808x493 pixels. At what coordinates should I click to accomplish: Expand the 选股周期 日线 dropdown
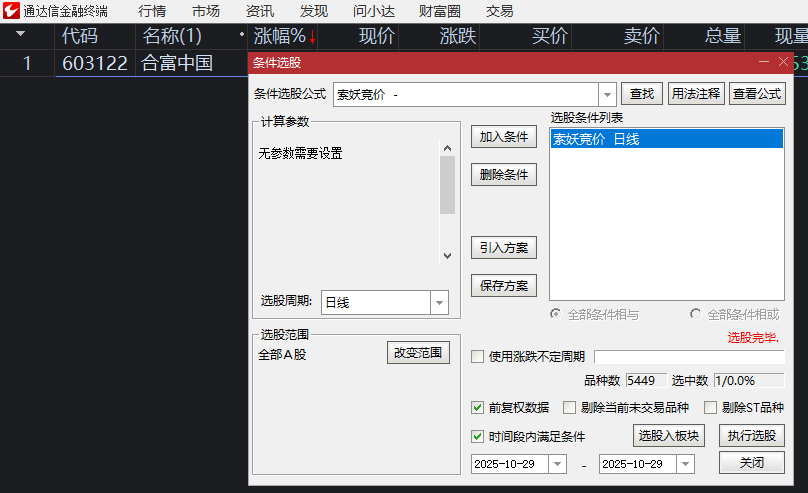pos(439,302)
